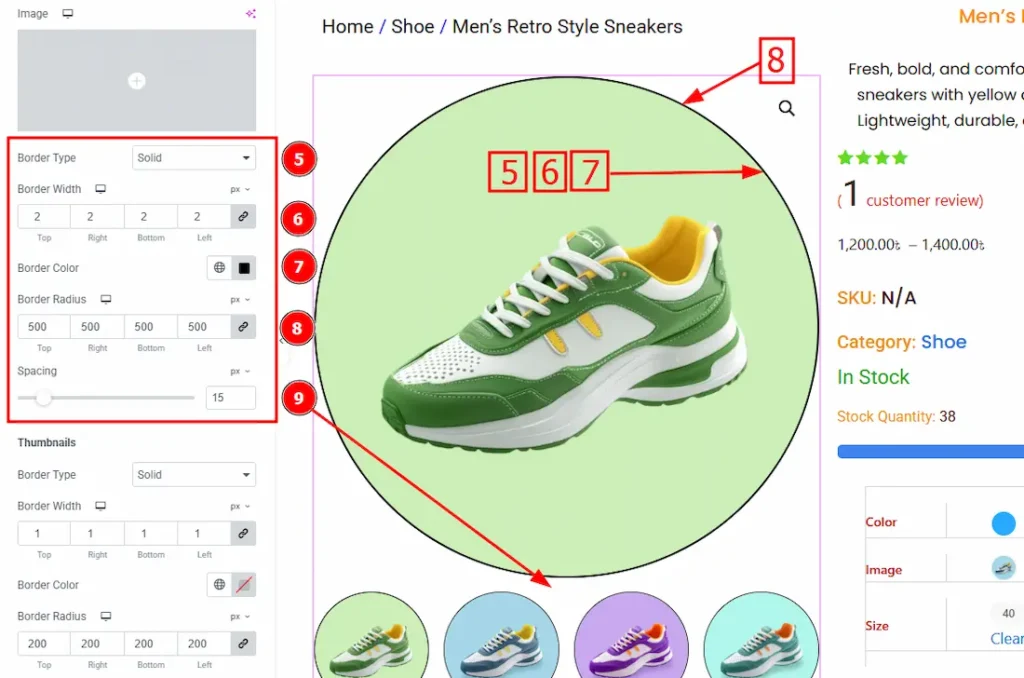Toggle linked values for Image Border Width
1024x678 pixels.
pos(243,217)
